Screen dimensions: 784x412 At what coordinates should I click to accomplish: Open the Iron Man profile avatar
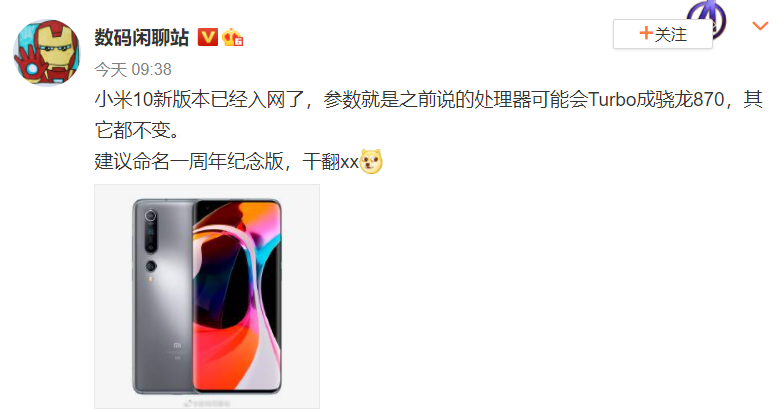(46, 52)
